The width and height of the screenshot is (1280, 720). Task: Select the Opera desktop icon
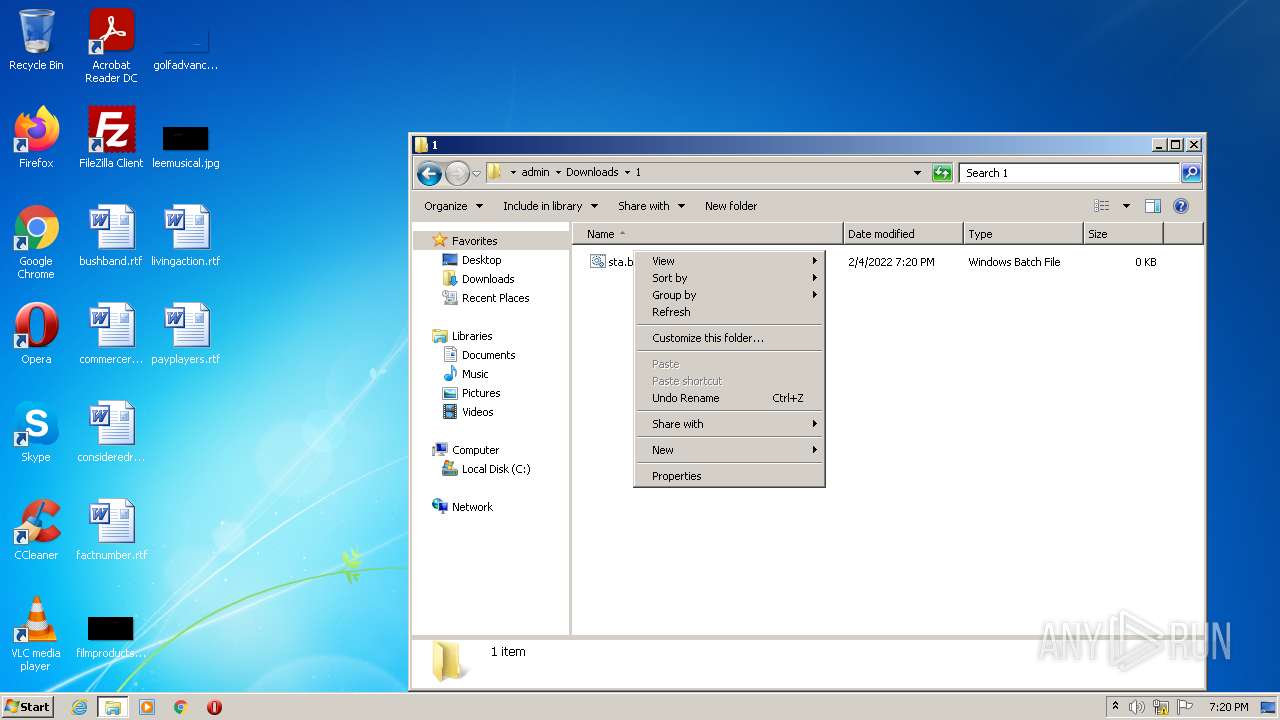[36, 334]
